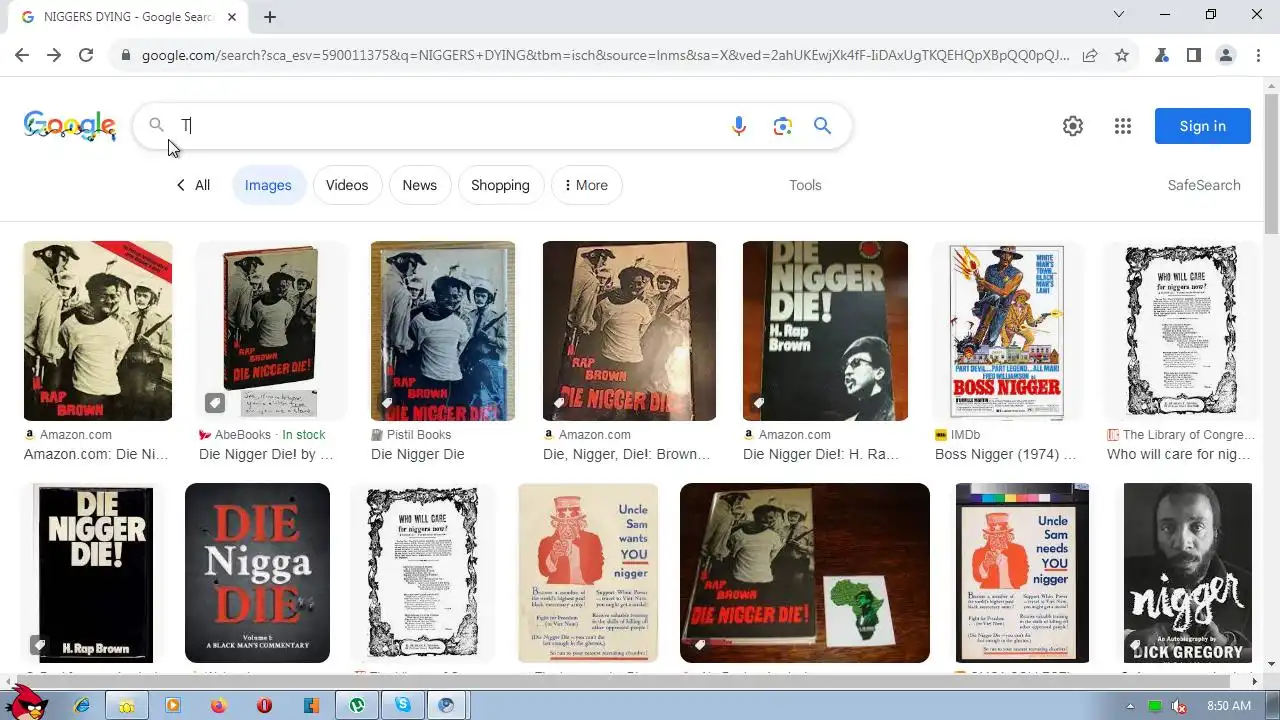Open Skype from the taskbar
This screenshot has width=1280, height=720.
click(x=403, y=705)
